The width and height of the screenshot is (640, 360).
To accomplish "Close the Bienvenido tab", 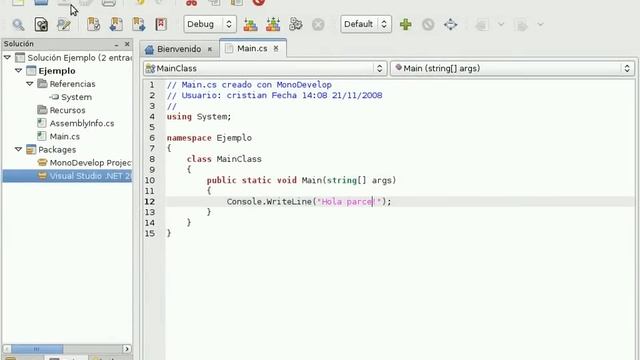I will (210, 49).
